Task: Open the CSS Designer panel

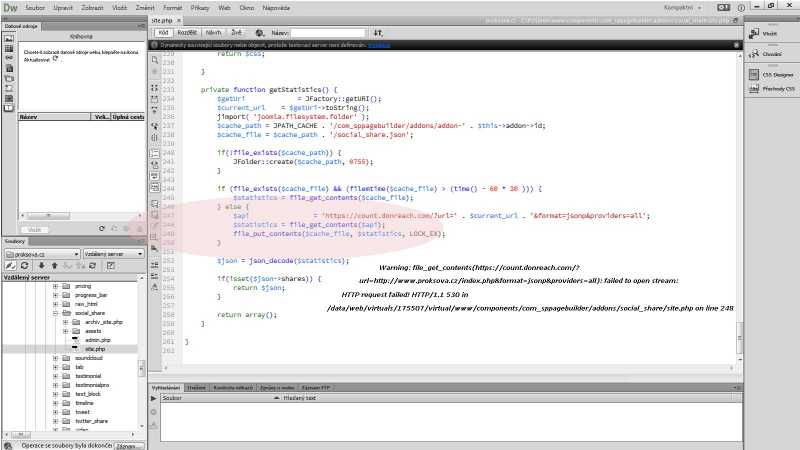Action: point(771,75)
